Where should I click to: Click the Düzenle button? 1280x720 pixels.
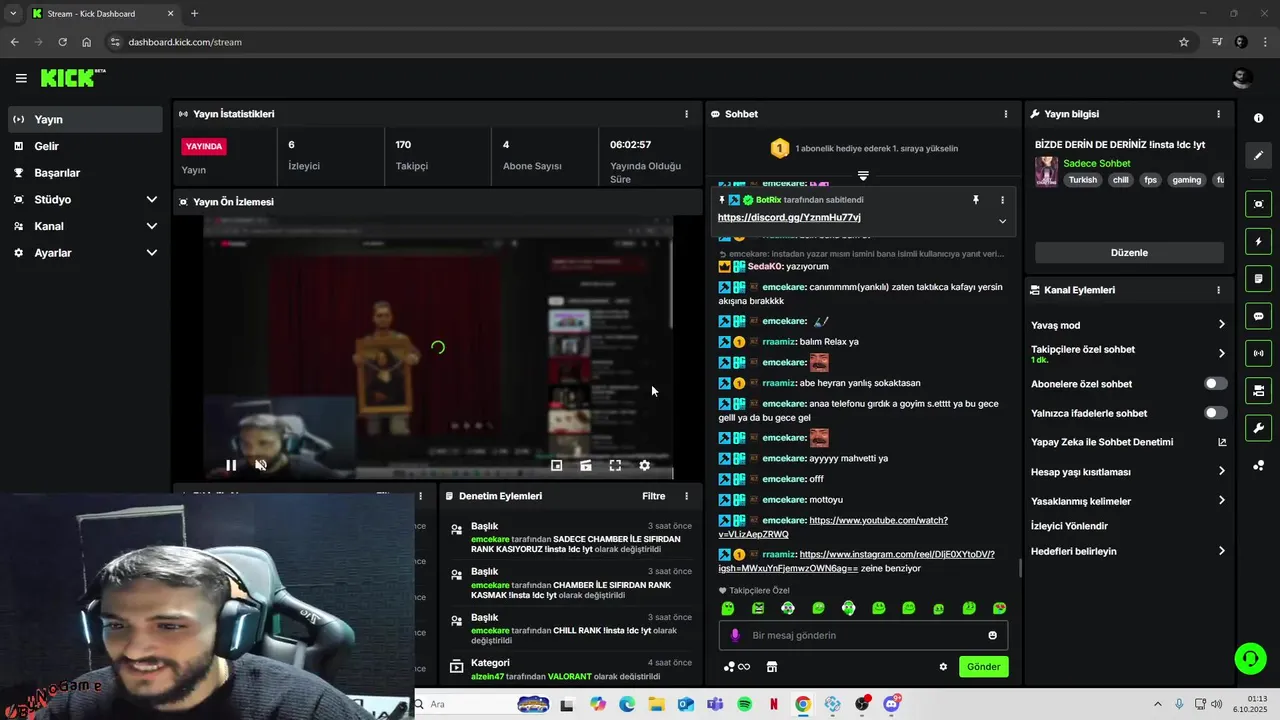(1129, 253)
